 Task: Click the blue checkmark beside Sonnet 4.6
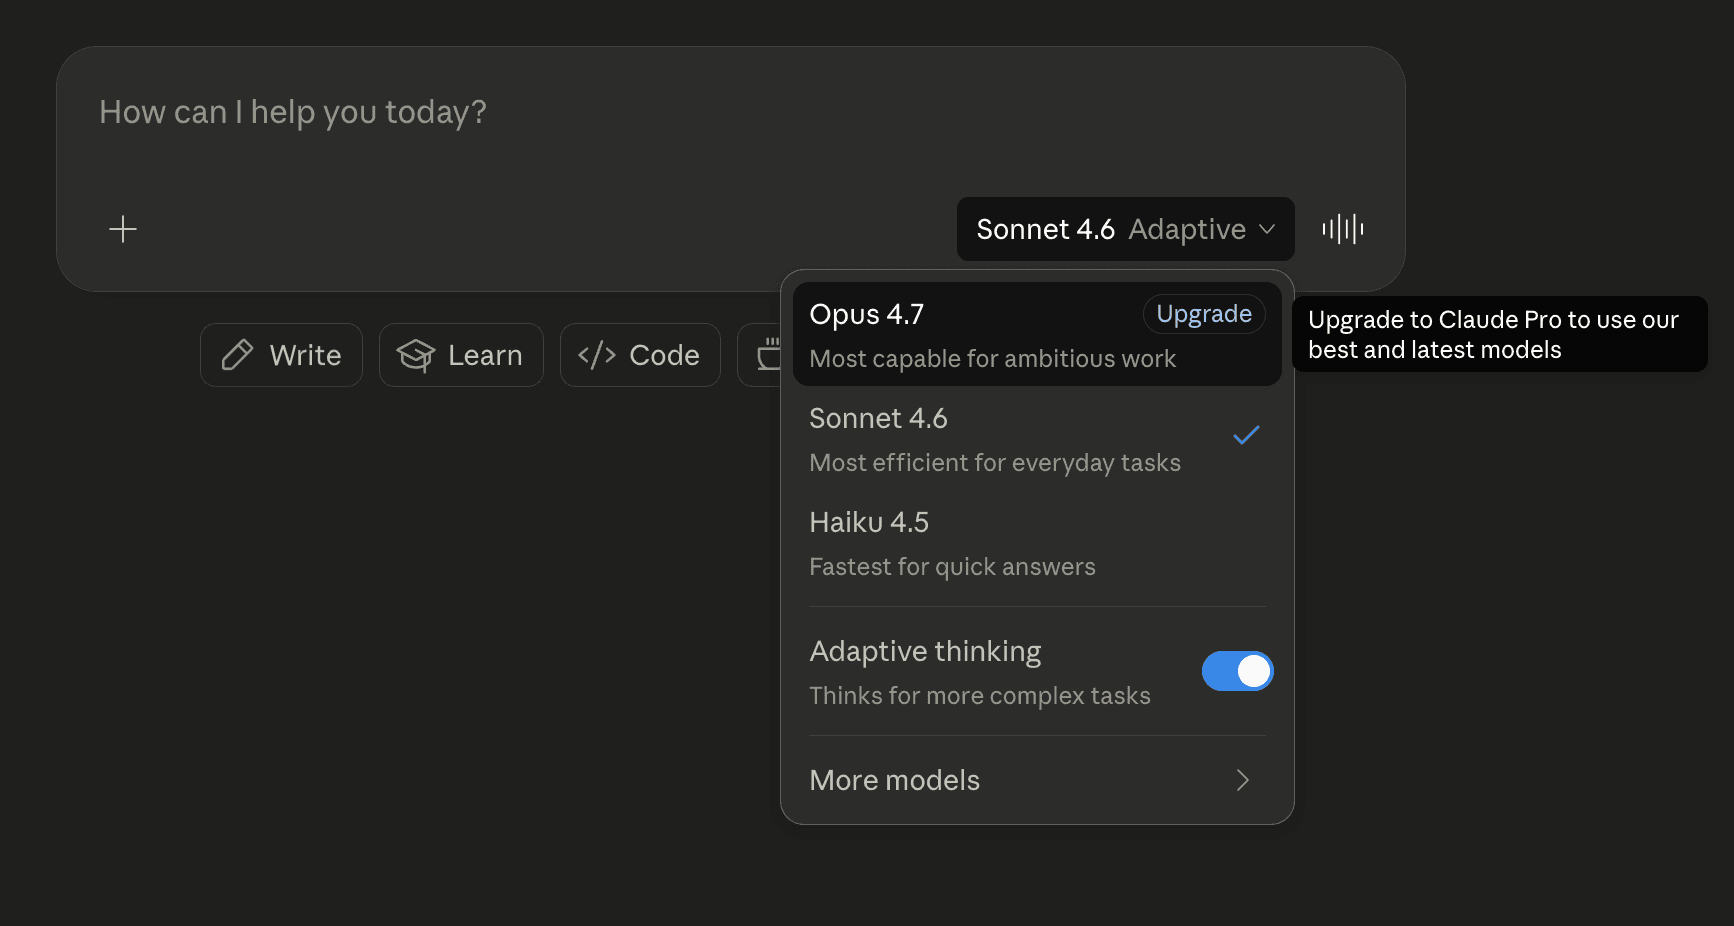point(1246,435)
